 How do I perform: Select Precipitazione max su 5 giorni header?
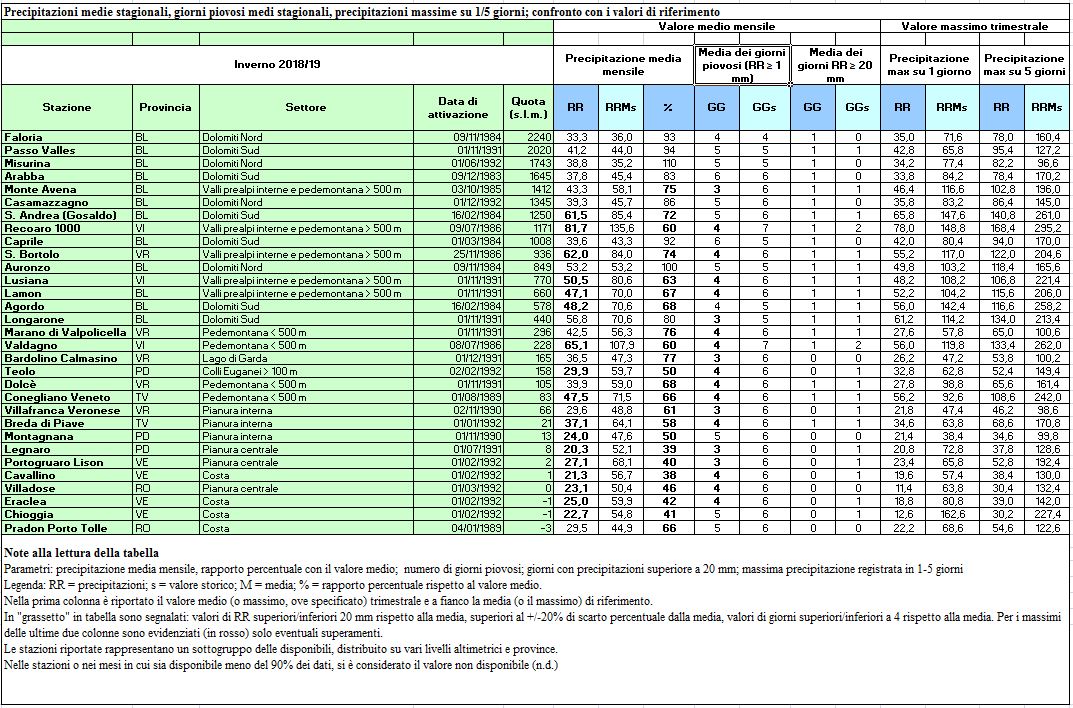tap(1023, 65)
